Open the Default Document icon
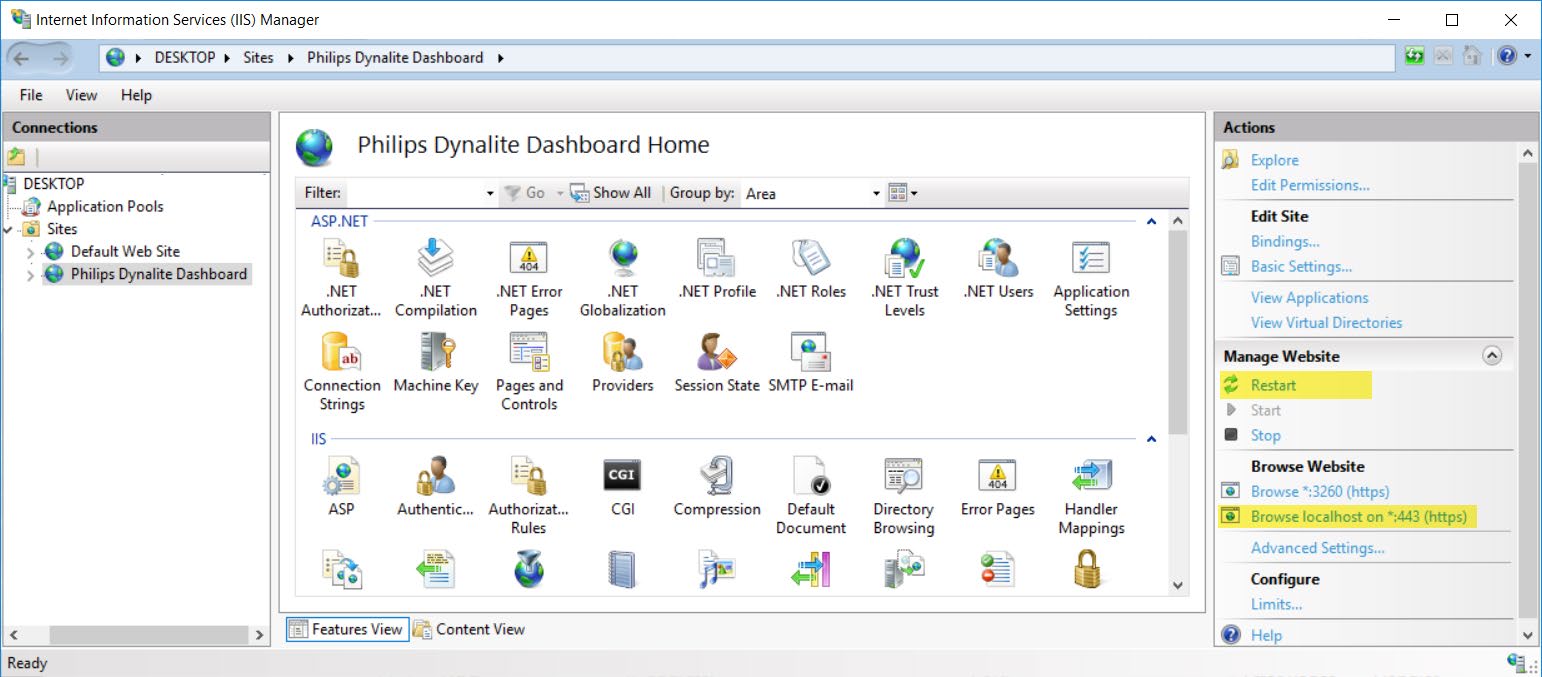This screenshot has height=677, width=1542. [810, 476]
